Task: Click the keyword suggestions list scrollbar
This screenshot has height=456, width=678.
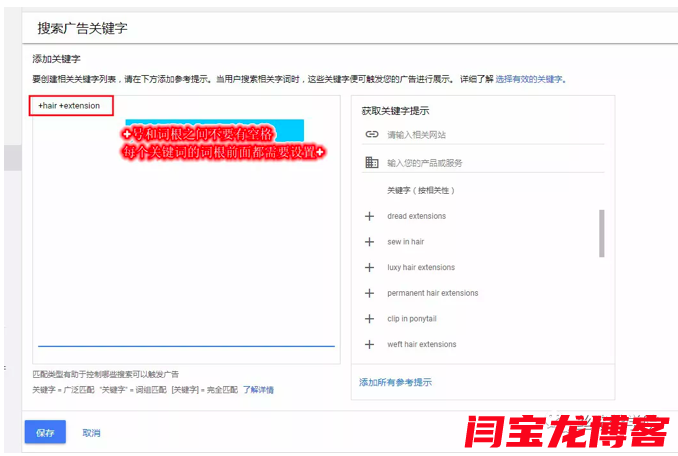Action: pos(601,234)
